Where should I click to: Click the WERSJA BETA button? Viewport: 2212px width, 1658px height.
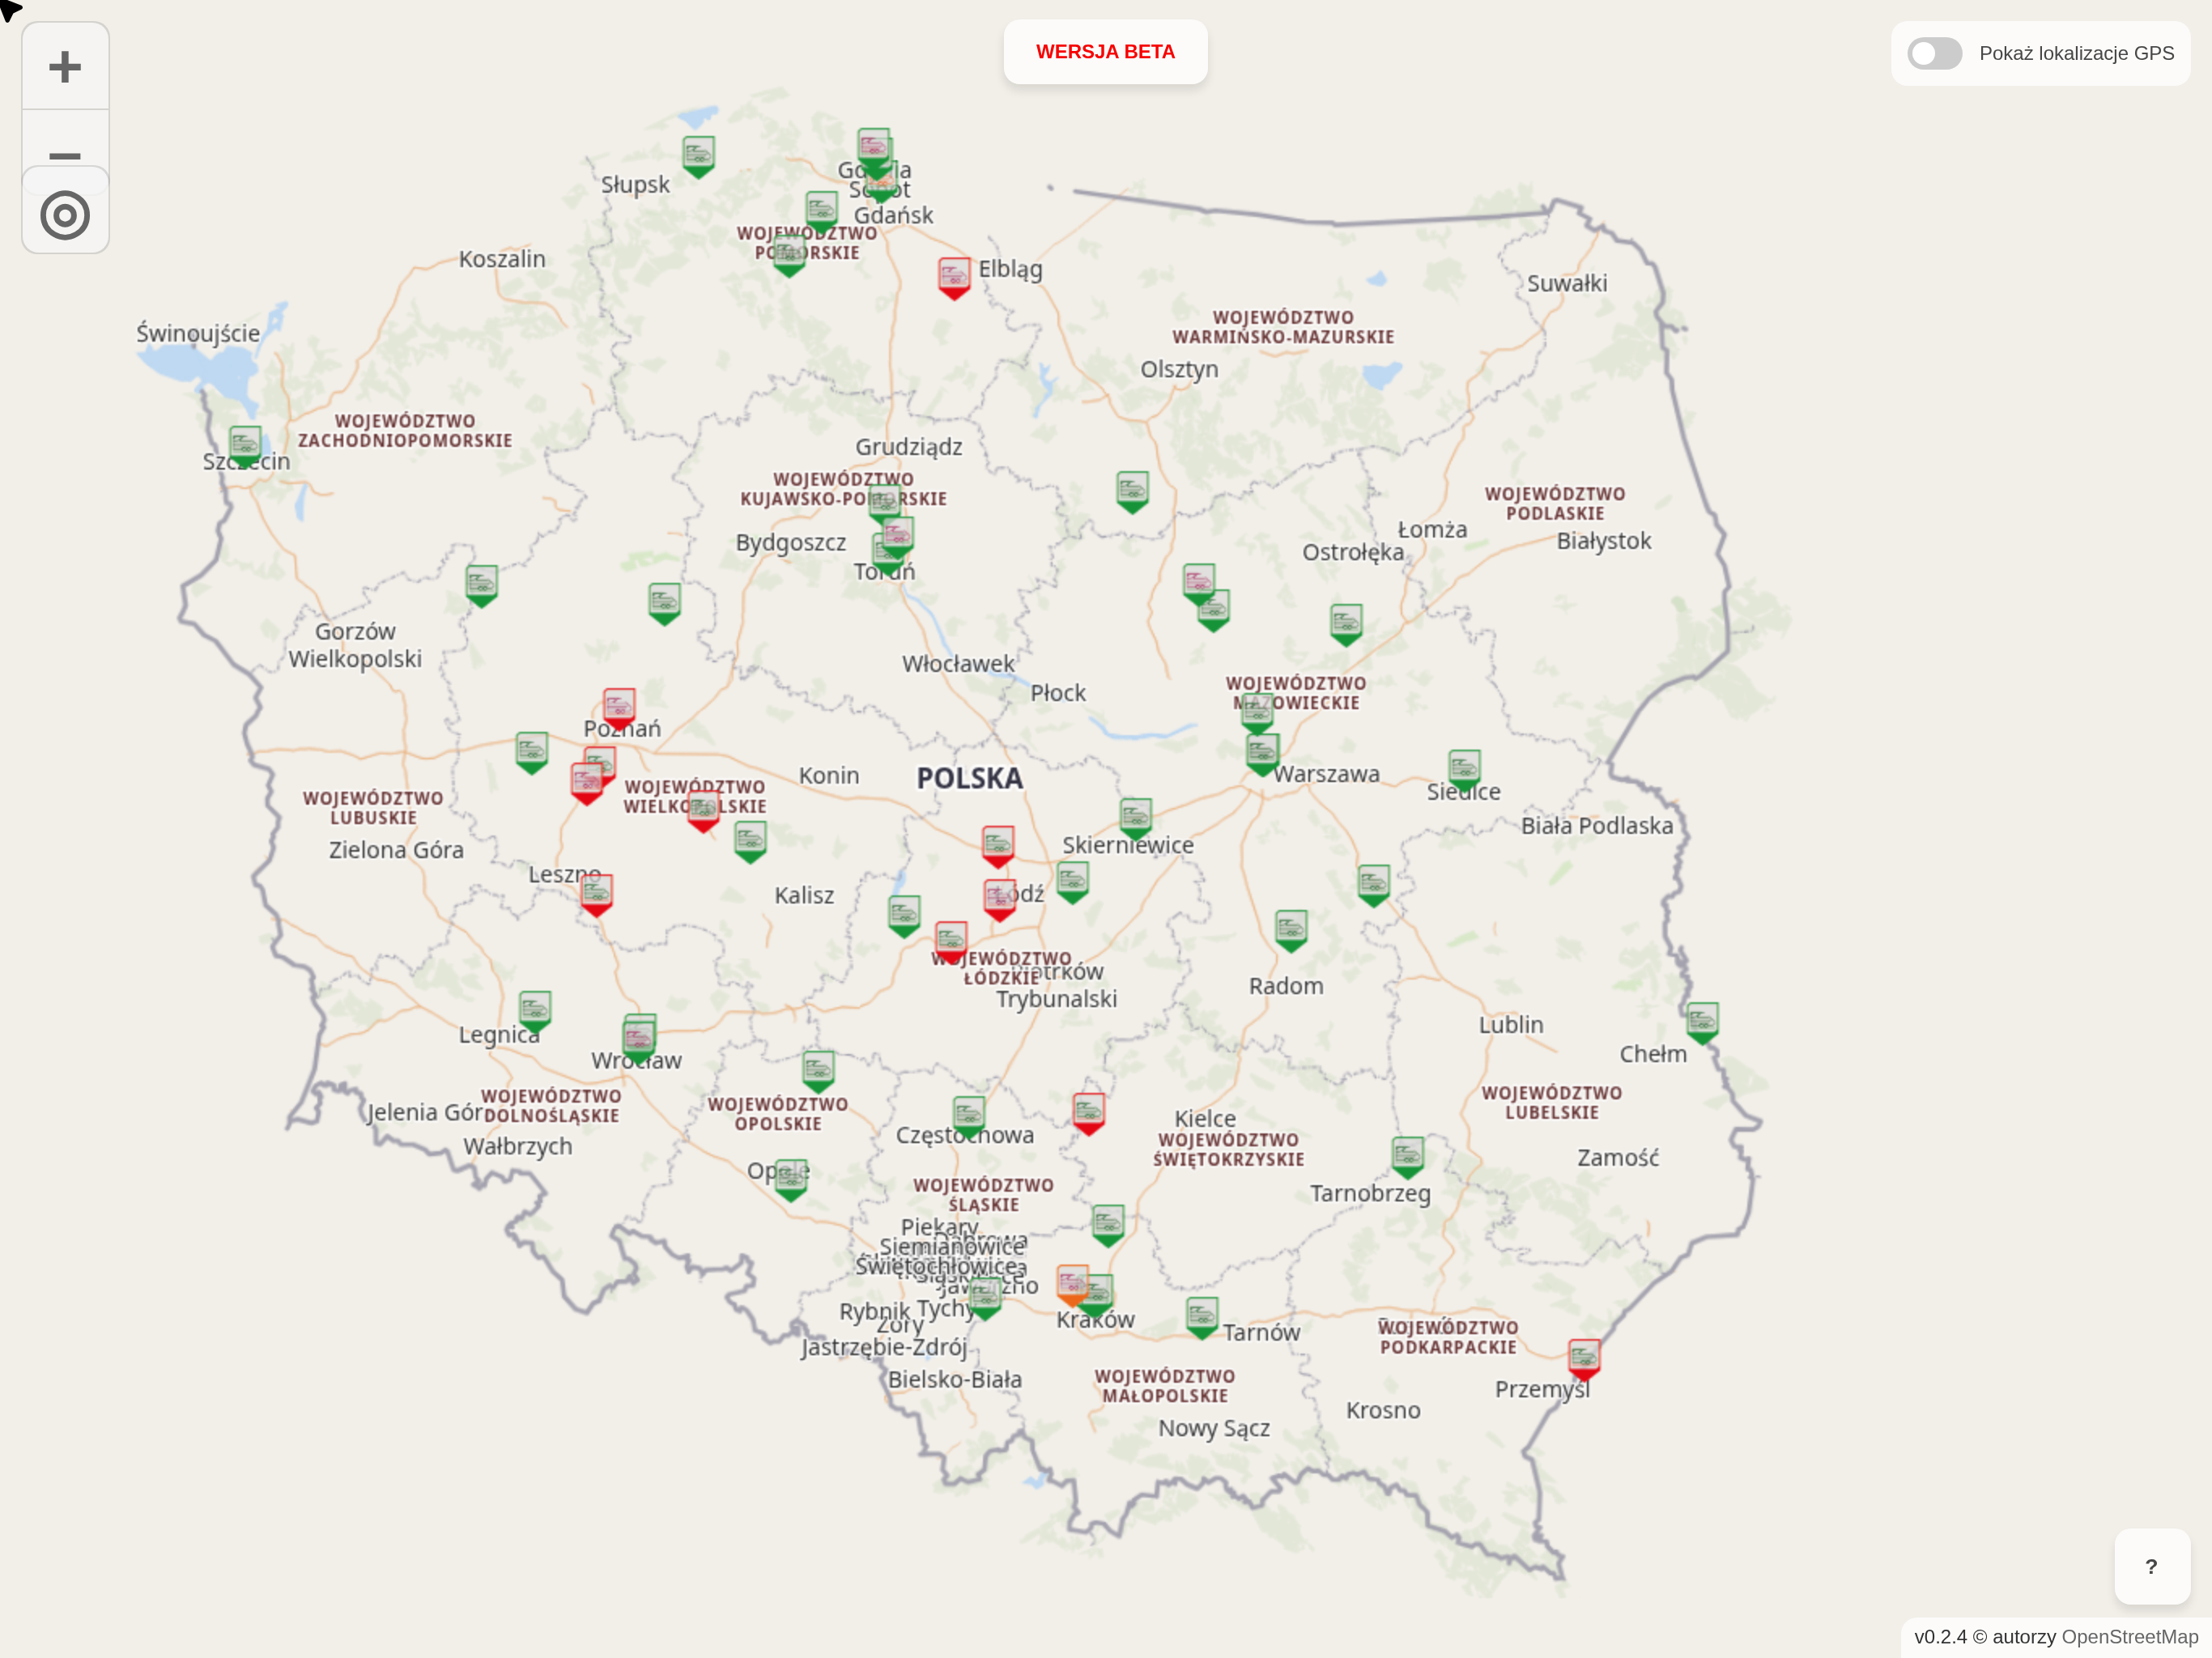pyautogui.click(x=1104, y=52)
